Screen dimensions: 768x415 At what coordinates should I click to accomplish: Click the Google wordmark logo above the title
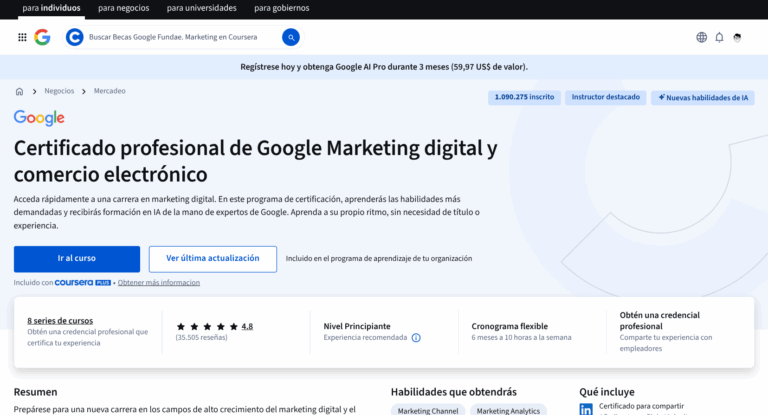click(x=39, y=118)
